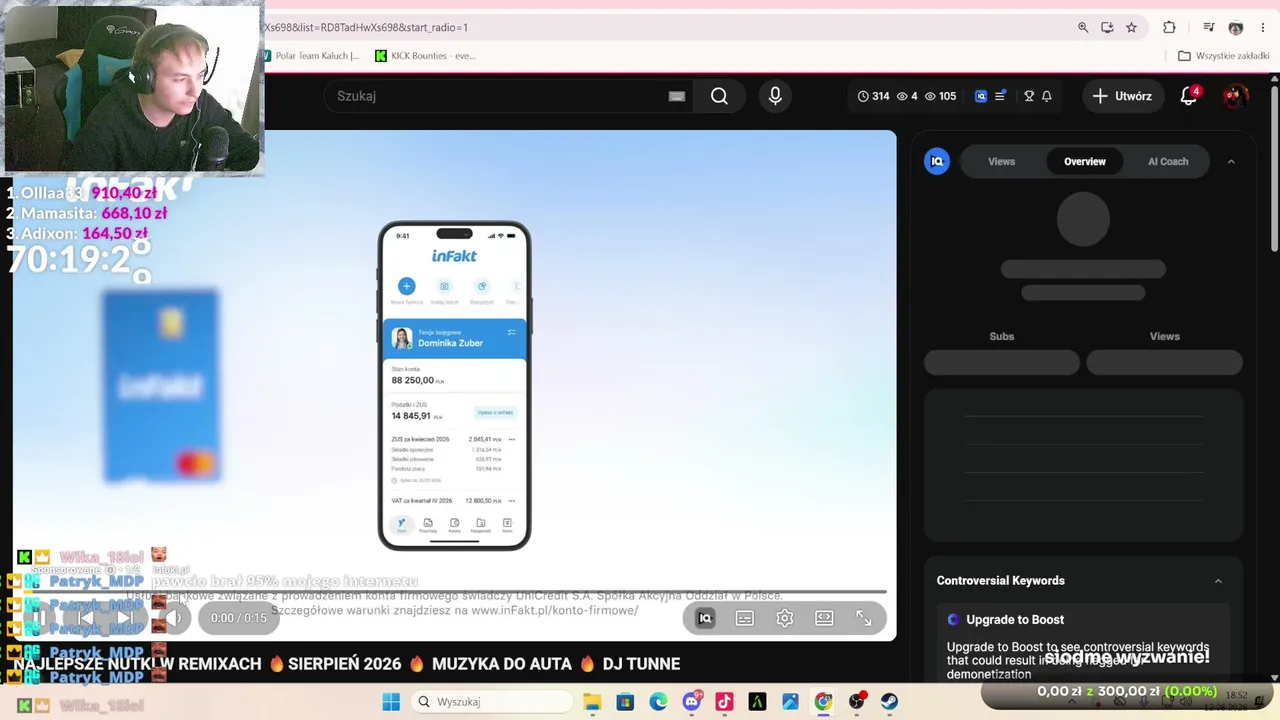Open the Chrome profile avatar

(x=1236, y=27)
